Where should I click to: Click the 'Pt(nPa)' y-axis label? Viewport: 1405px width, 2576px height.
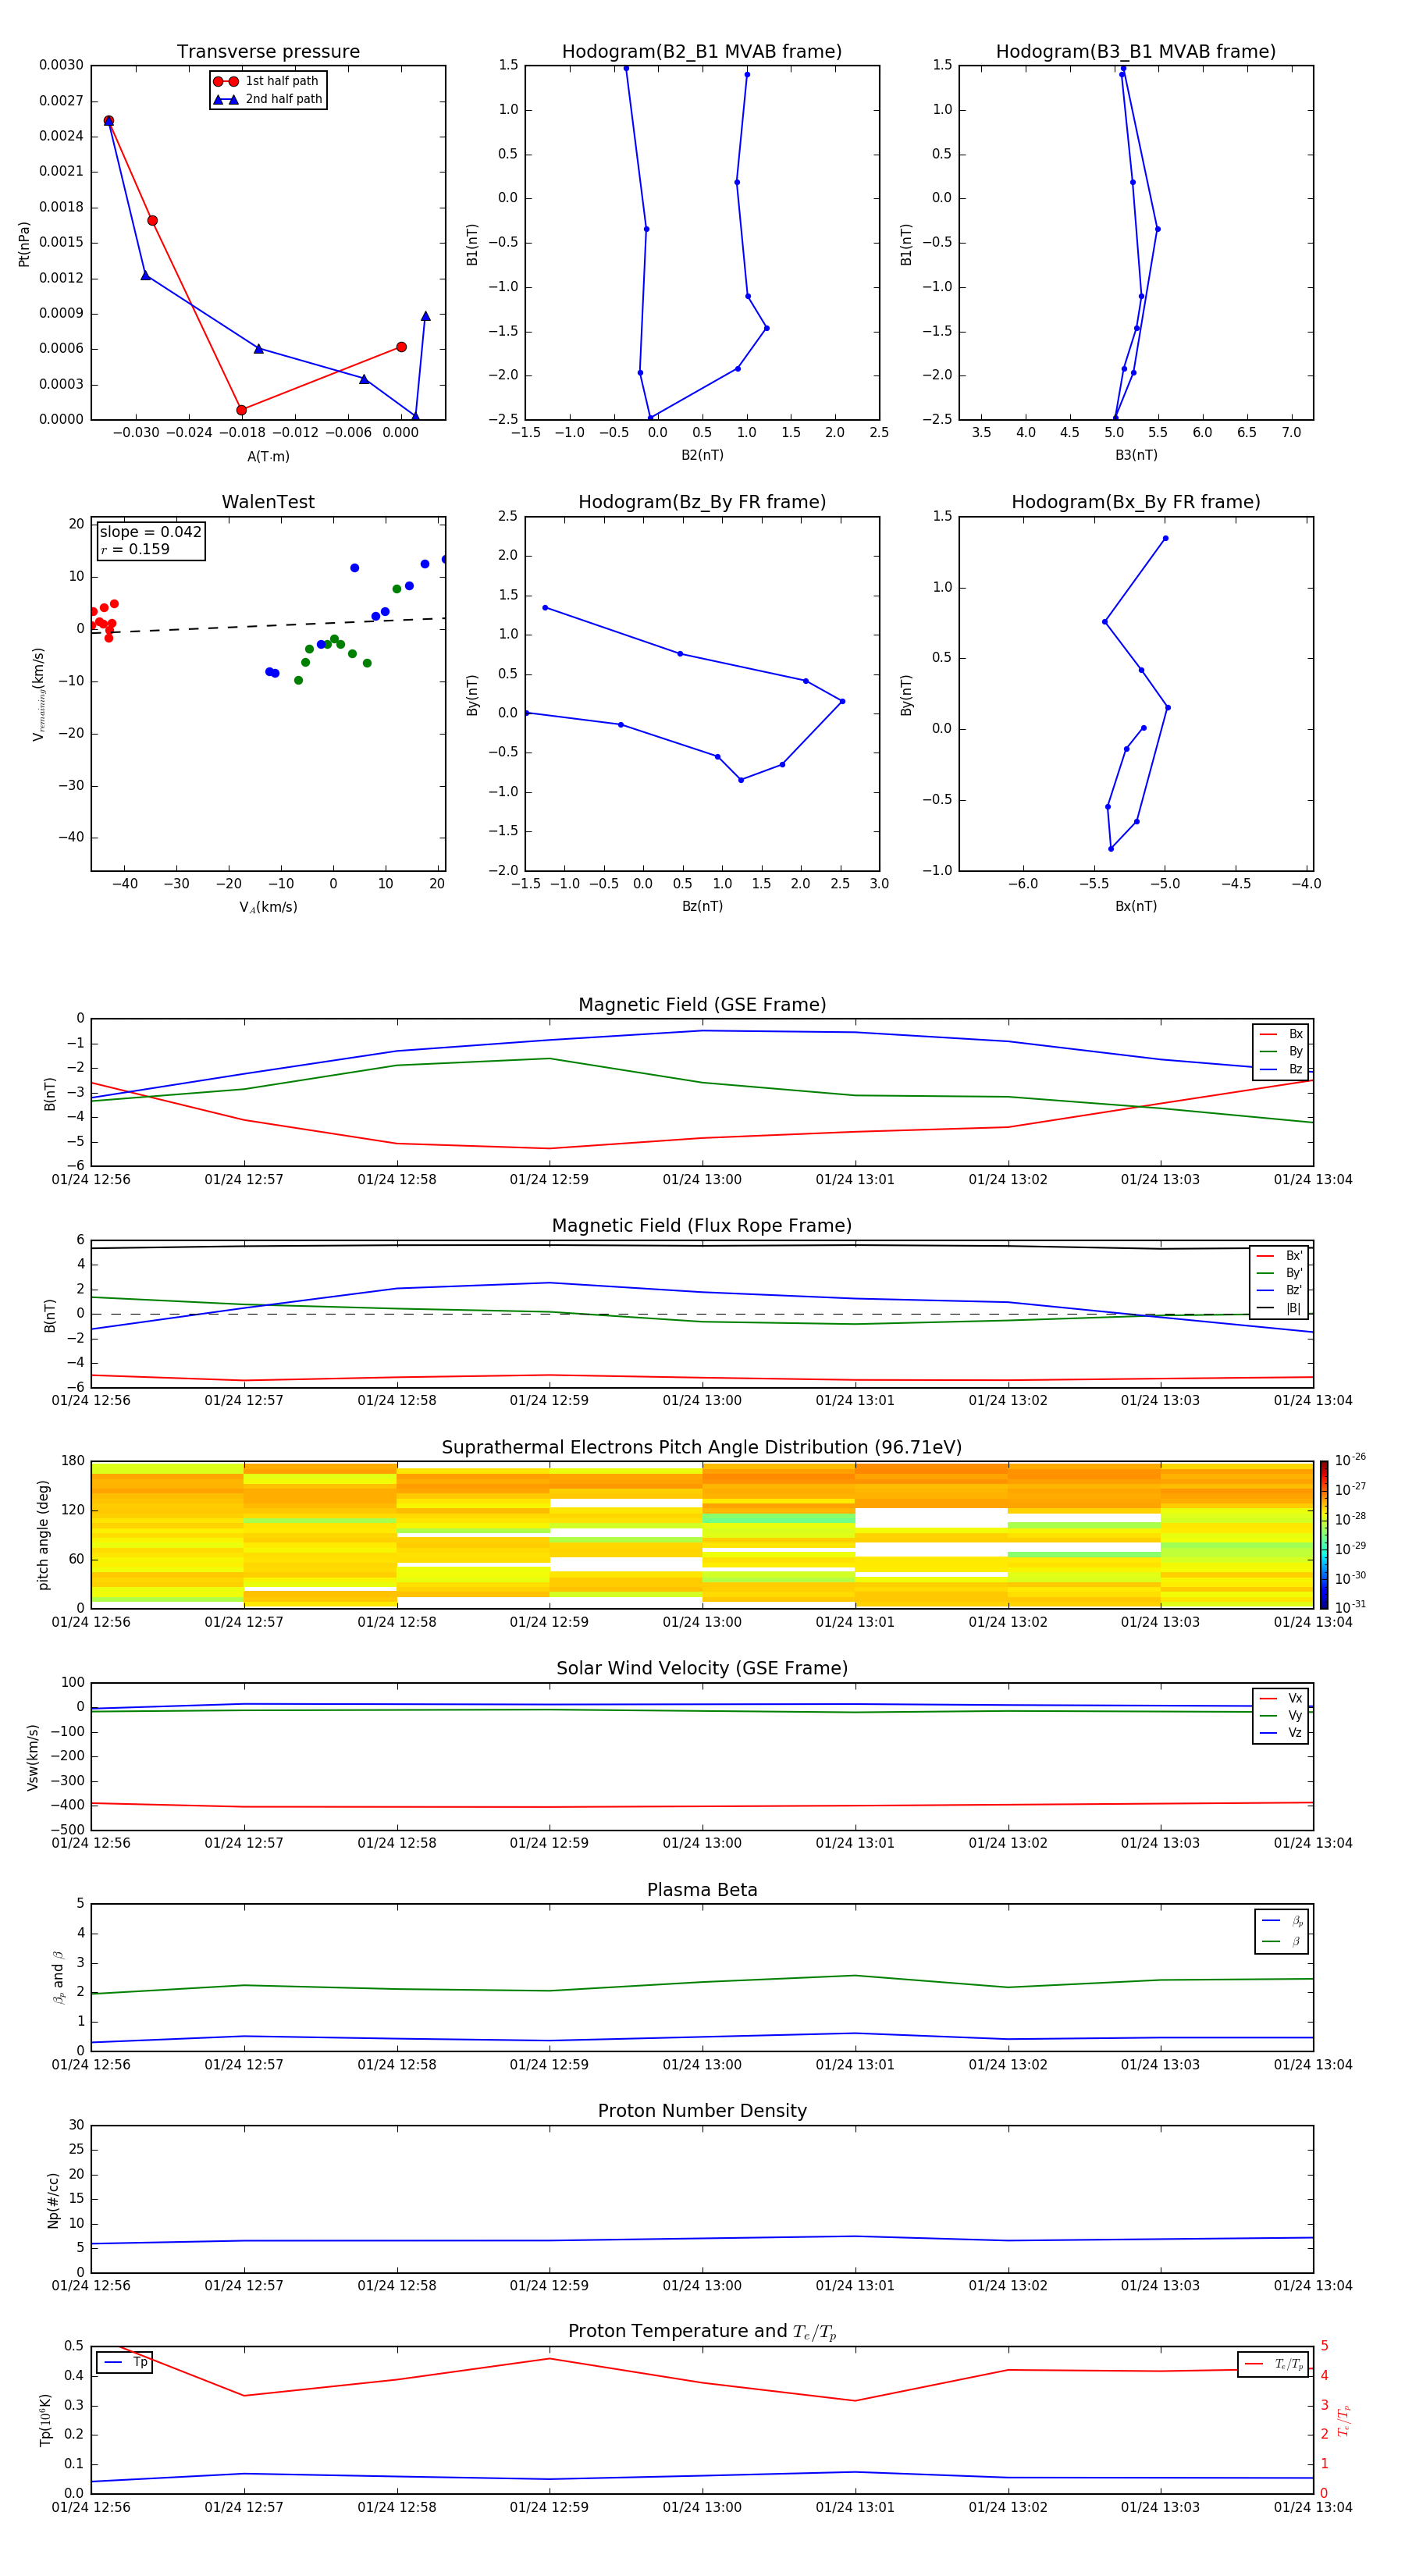pos(24,244)
